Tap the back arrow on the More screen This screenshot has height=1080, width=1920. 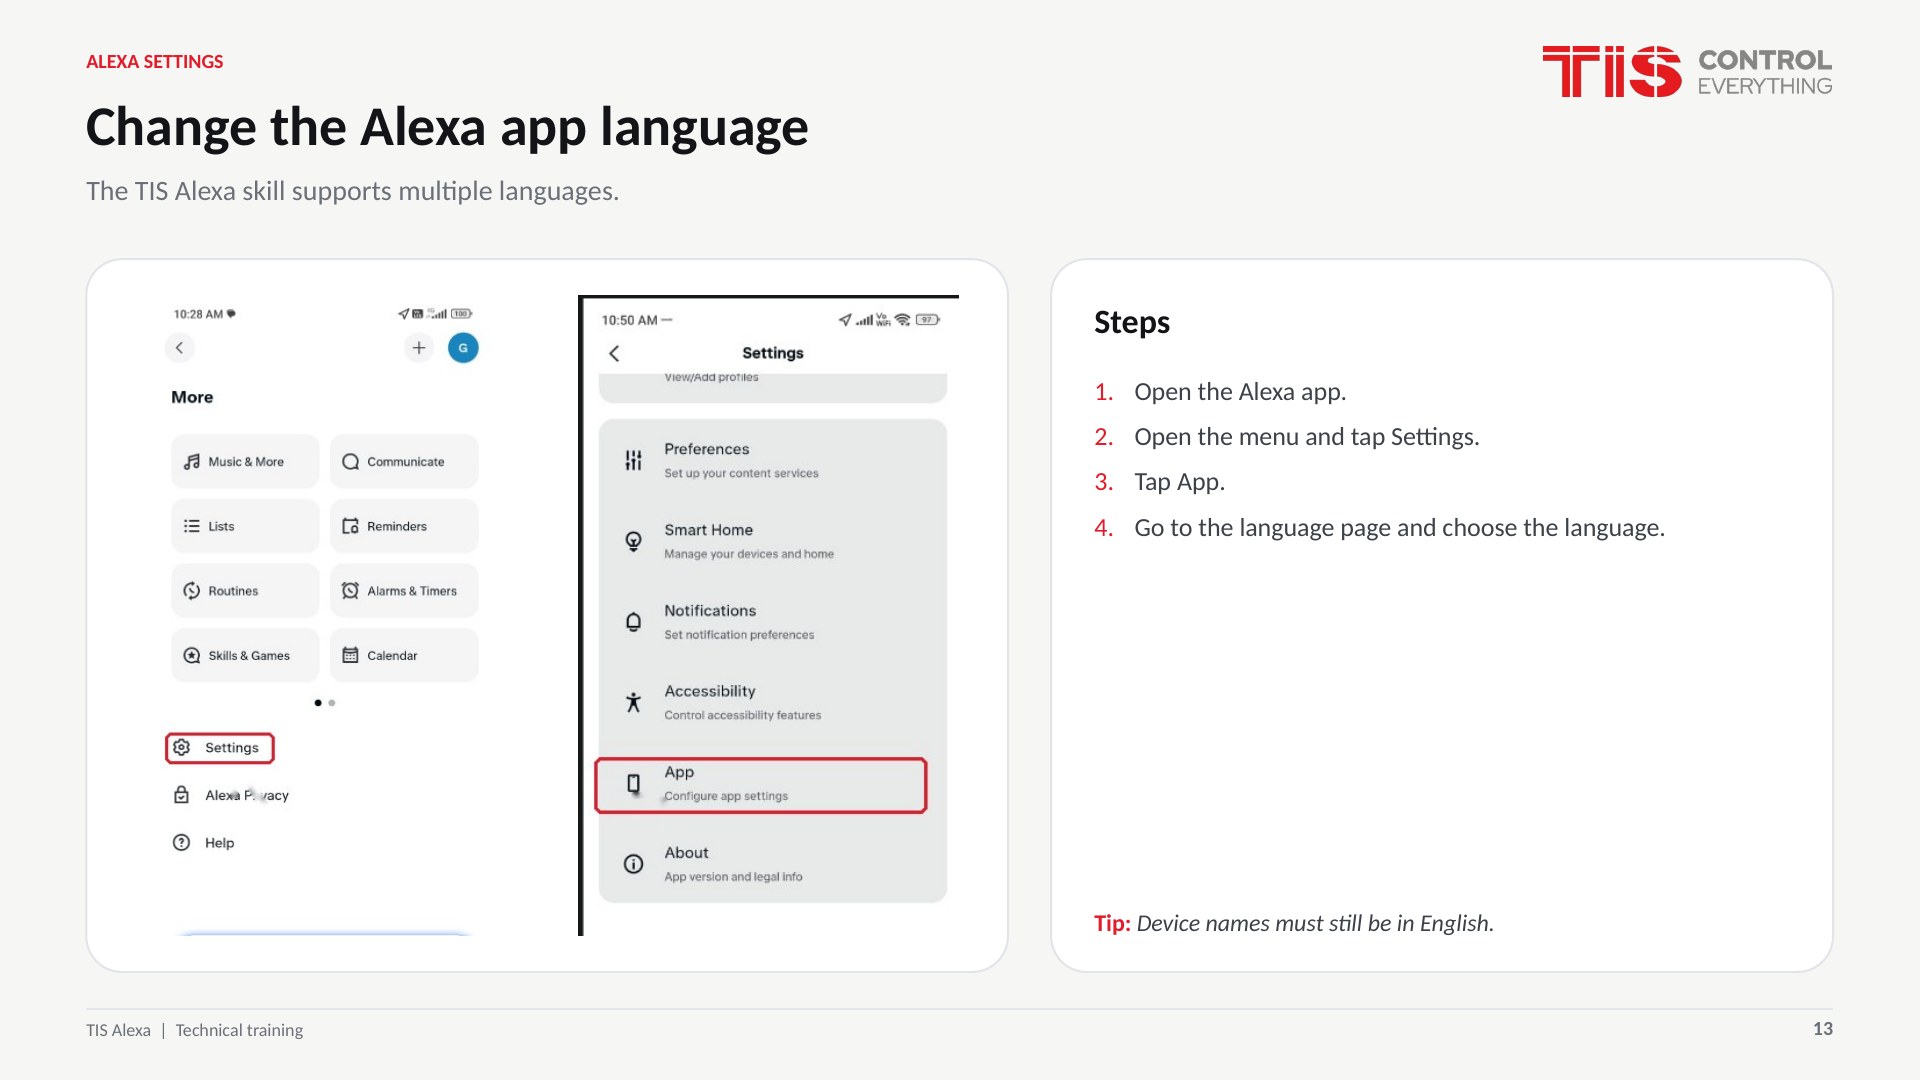[x=179, y=348]
